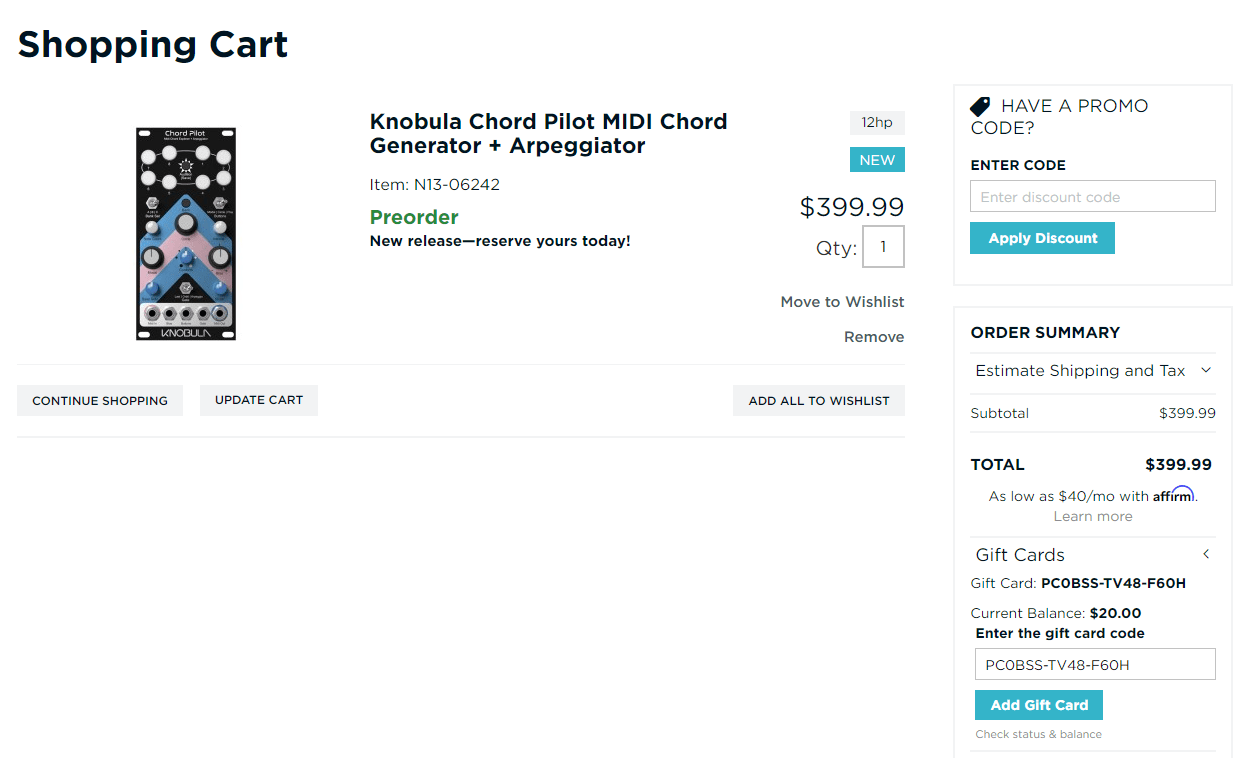Add all items to wishlist
The width and height of the screenshot is (1249, 758).
pyautogui.click(x=818, y=400)
